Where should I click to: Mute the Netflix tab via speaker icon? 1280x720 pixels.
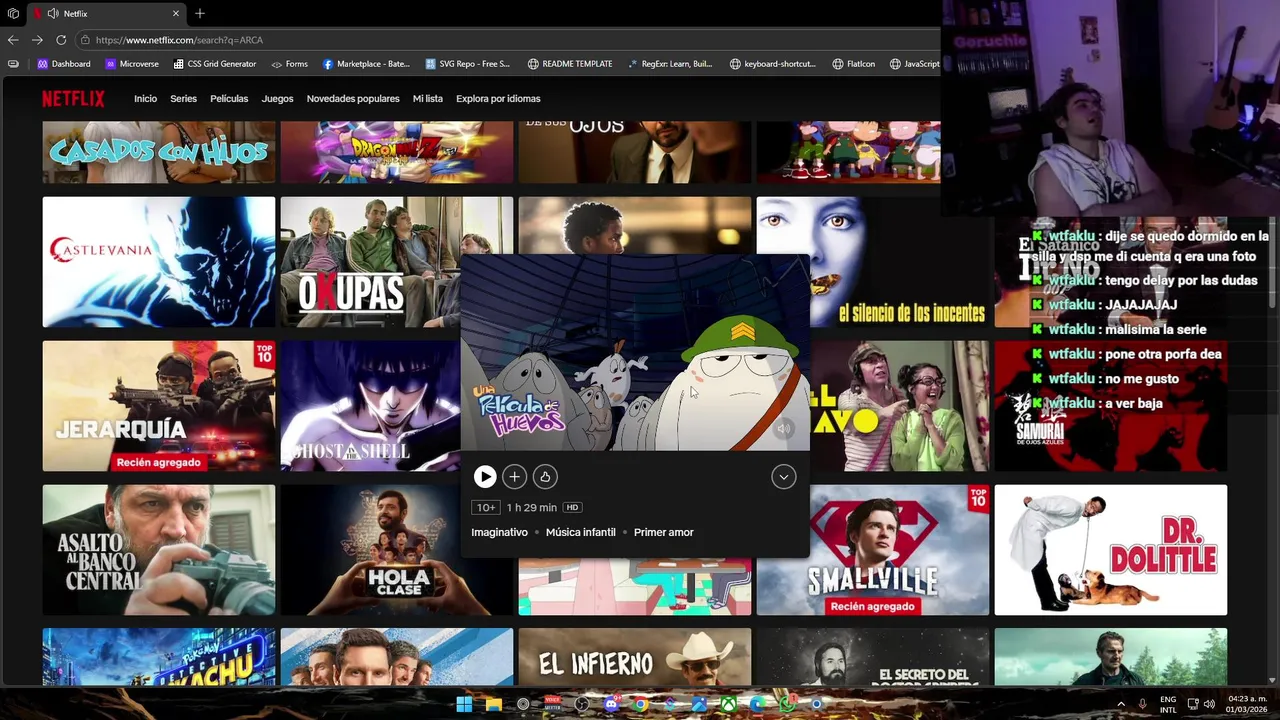(x=52, y=14)
